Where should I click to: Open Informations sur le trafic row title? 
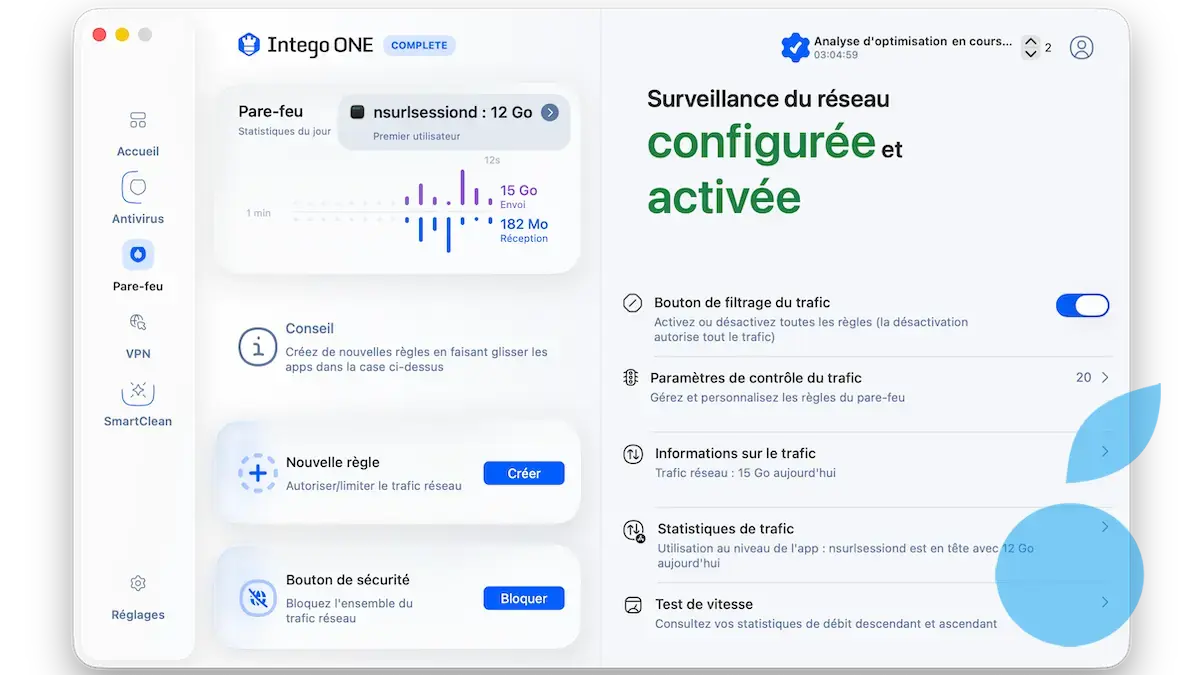click(735, 453)
